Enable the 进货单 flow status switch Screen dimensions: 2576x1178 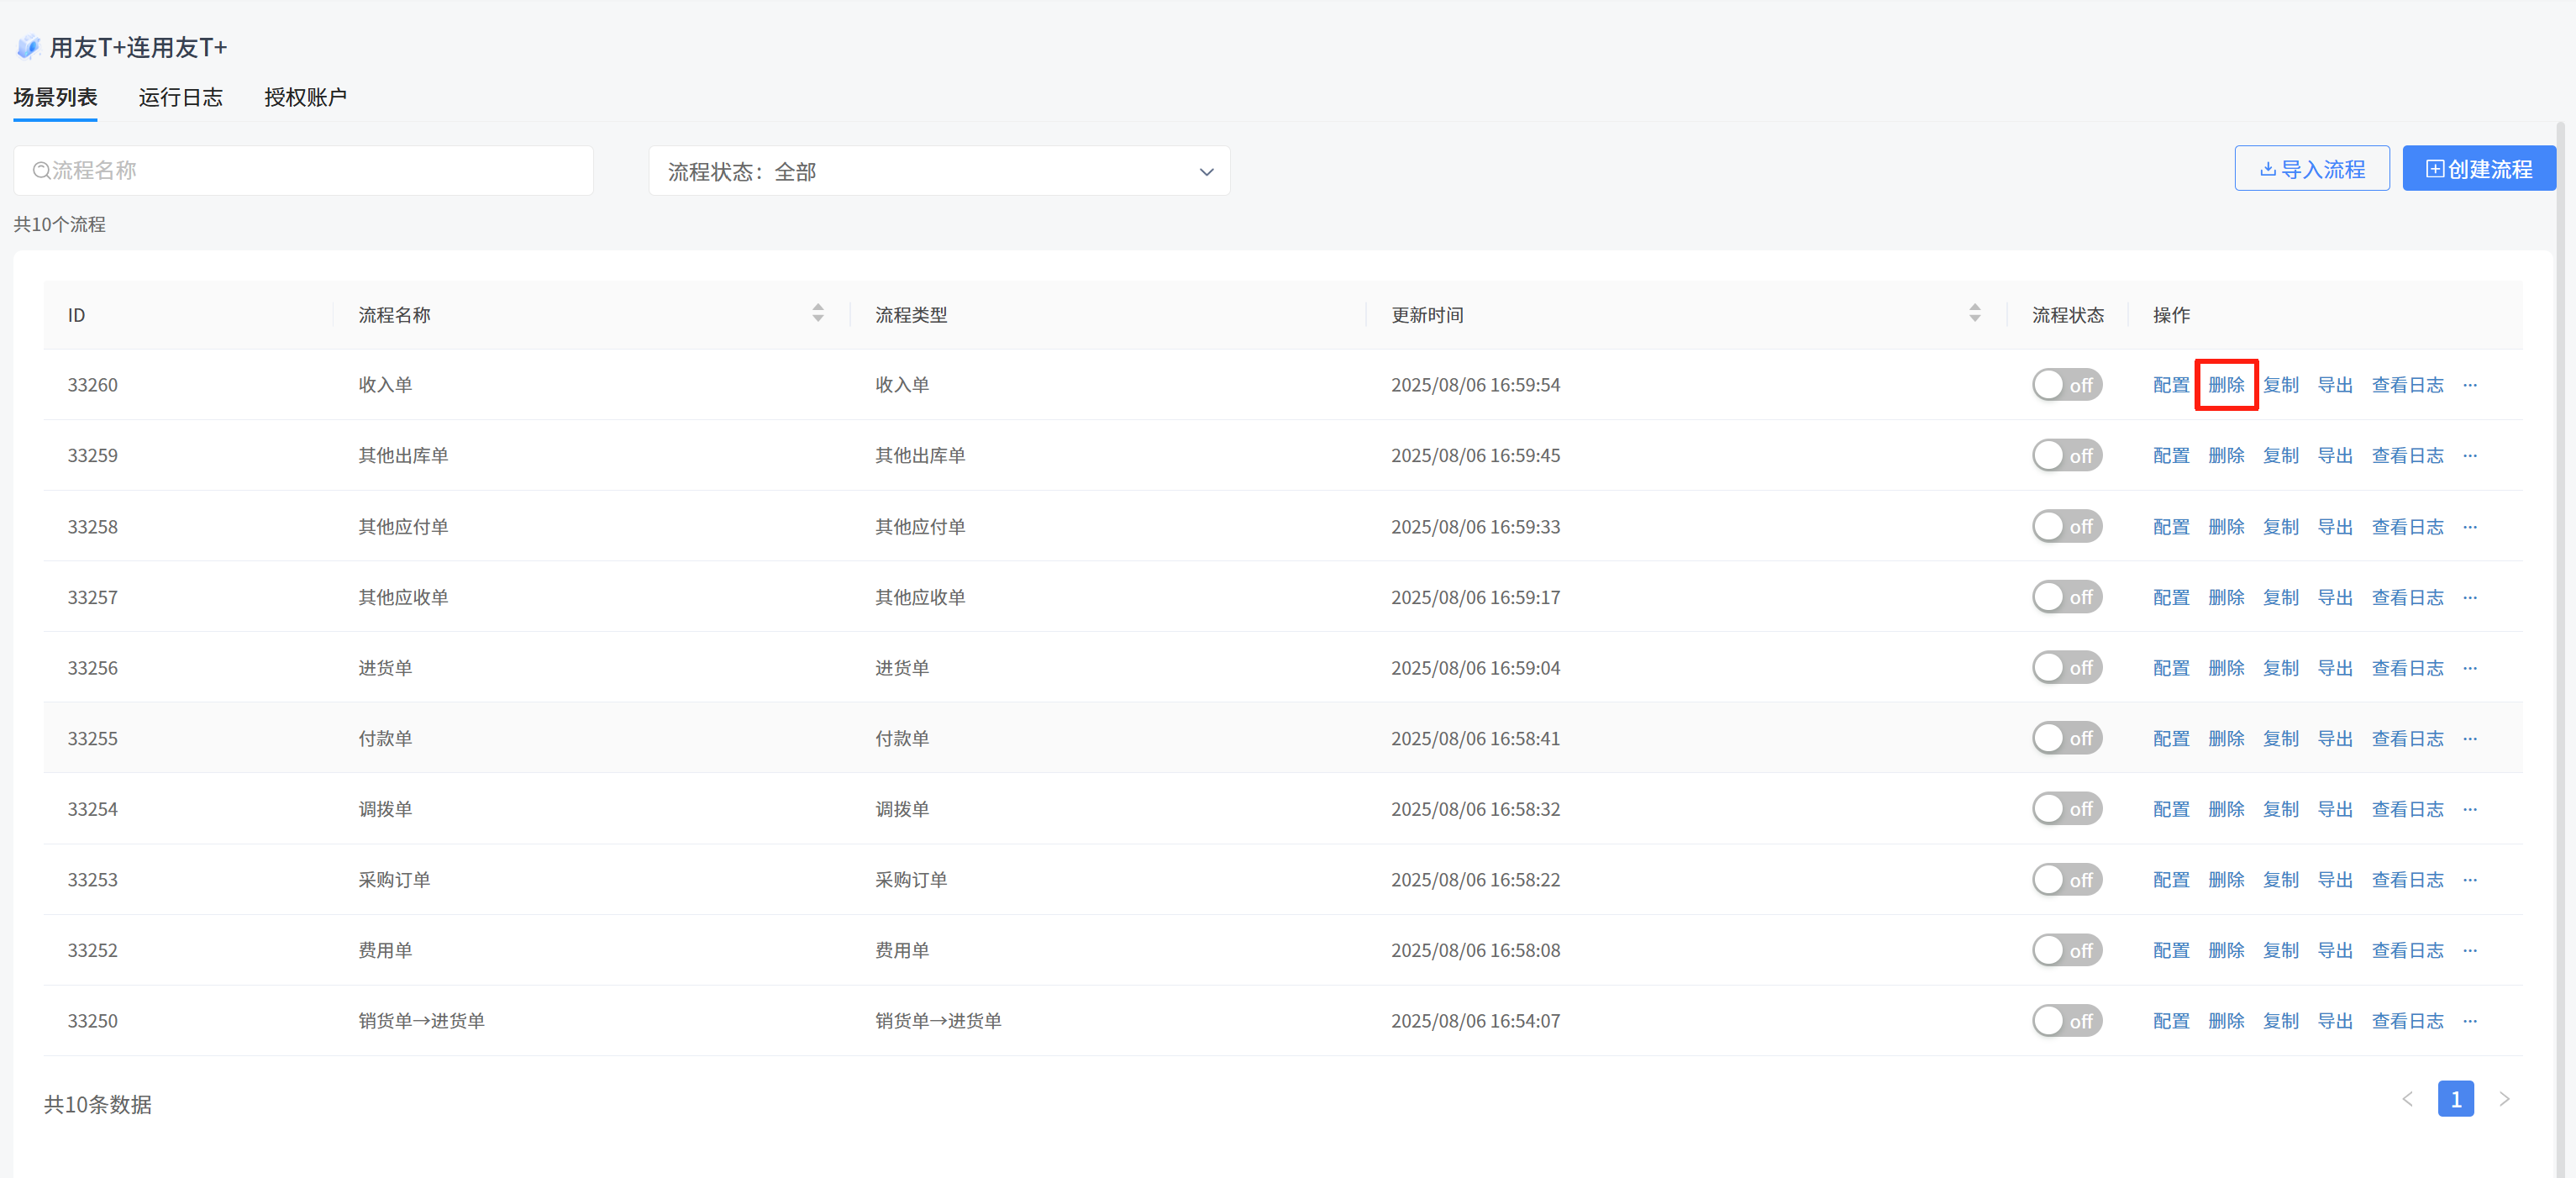click(2066, 668)
